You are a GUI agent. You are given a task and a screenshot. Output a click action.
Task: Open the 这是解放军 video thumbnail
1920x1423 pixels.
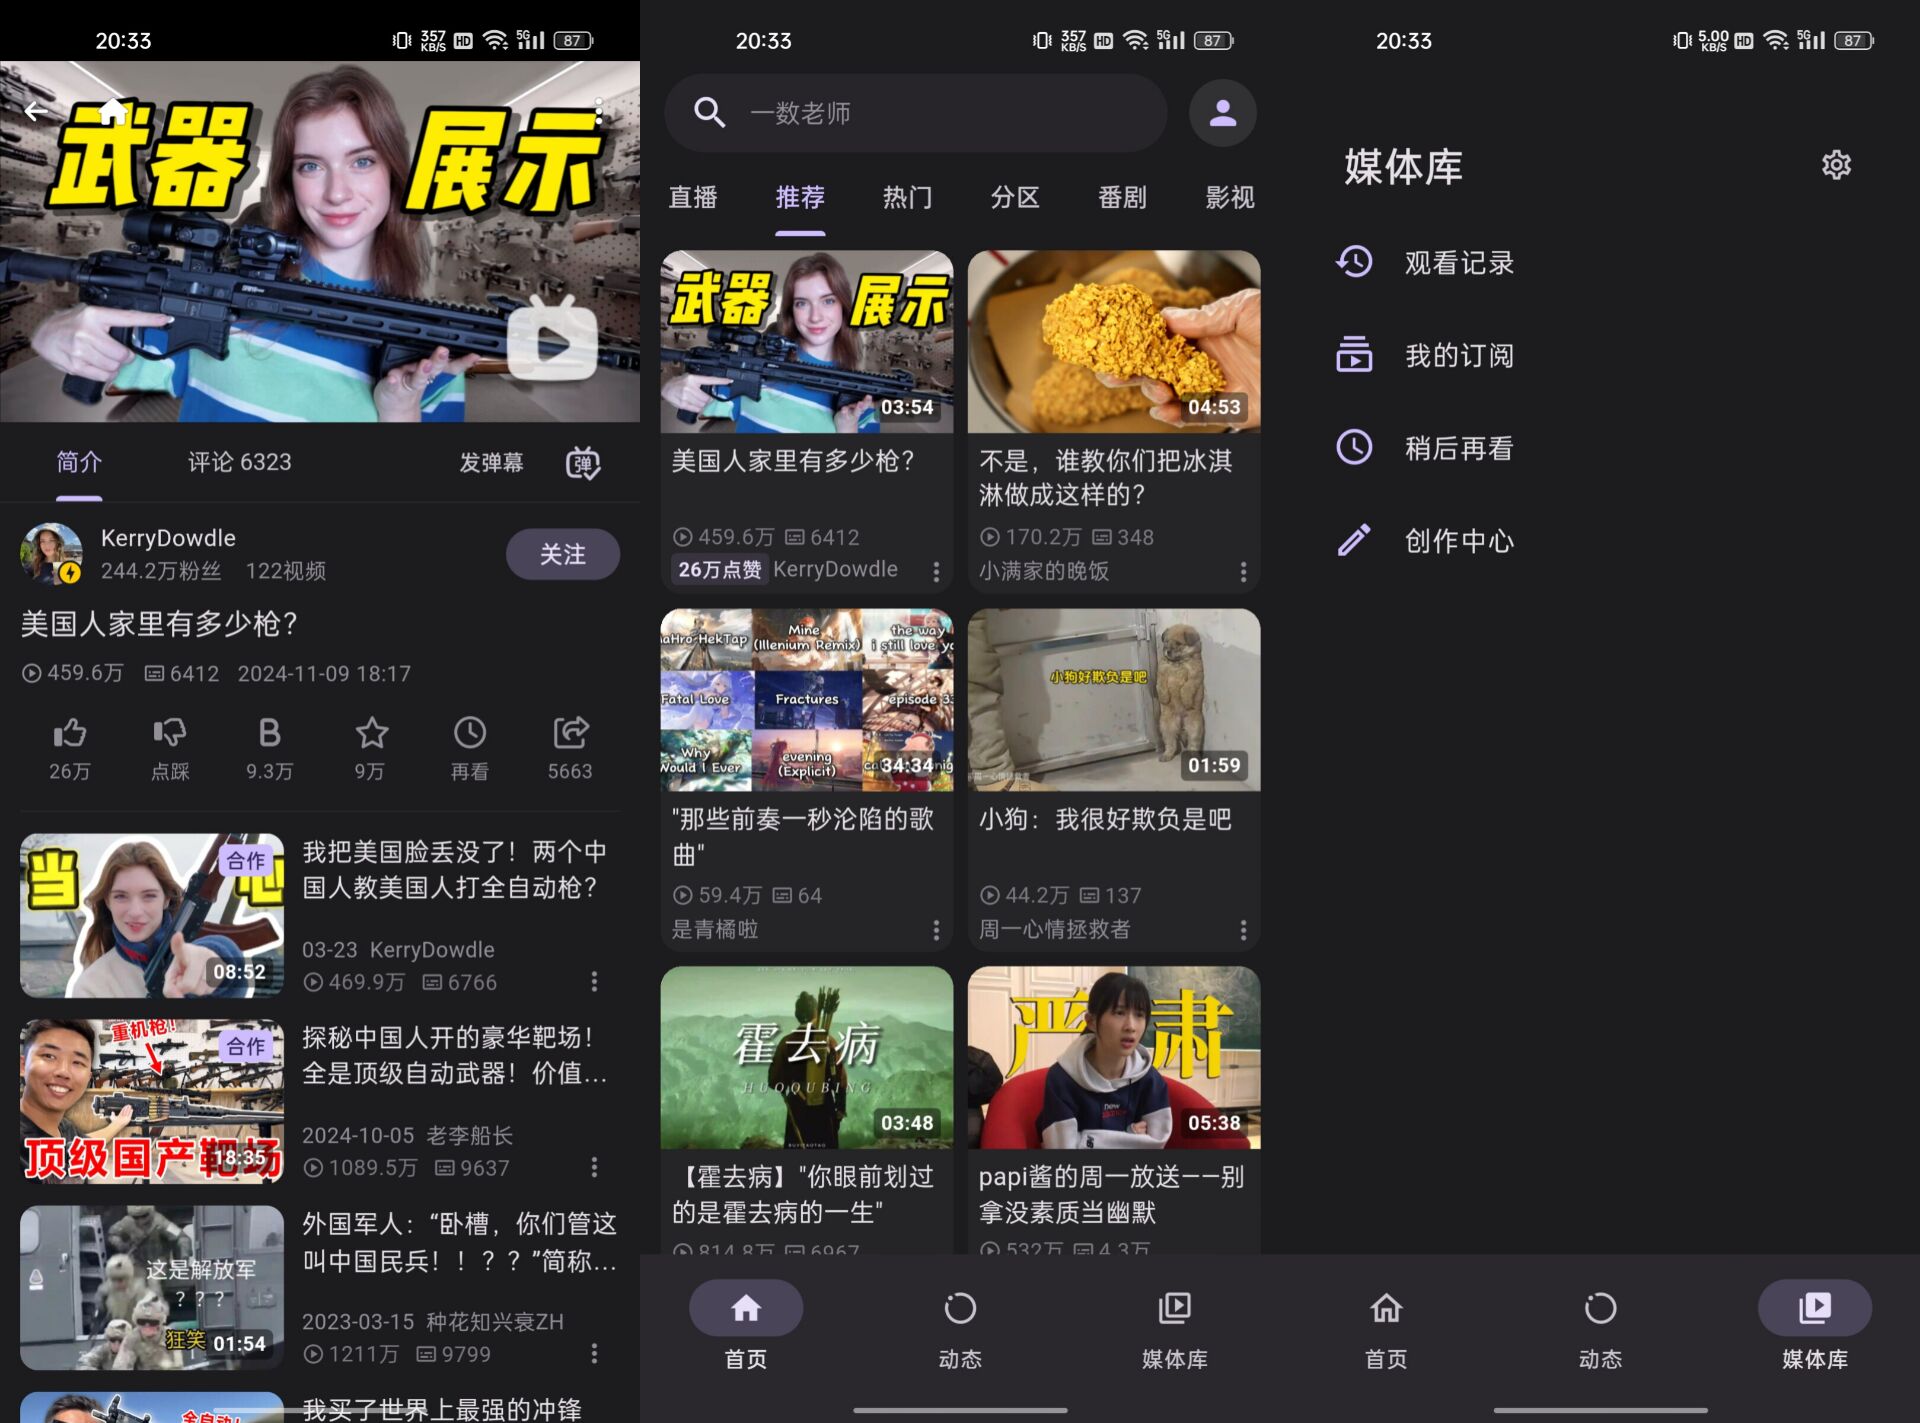[152, 1288]
